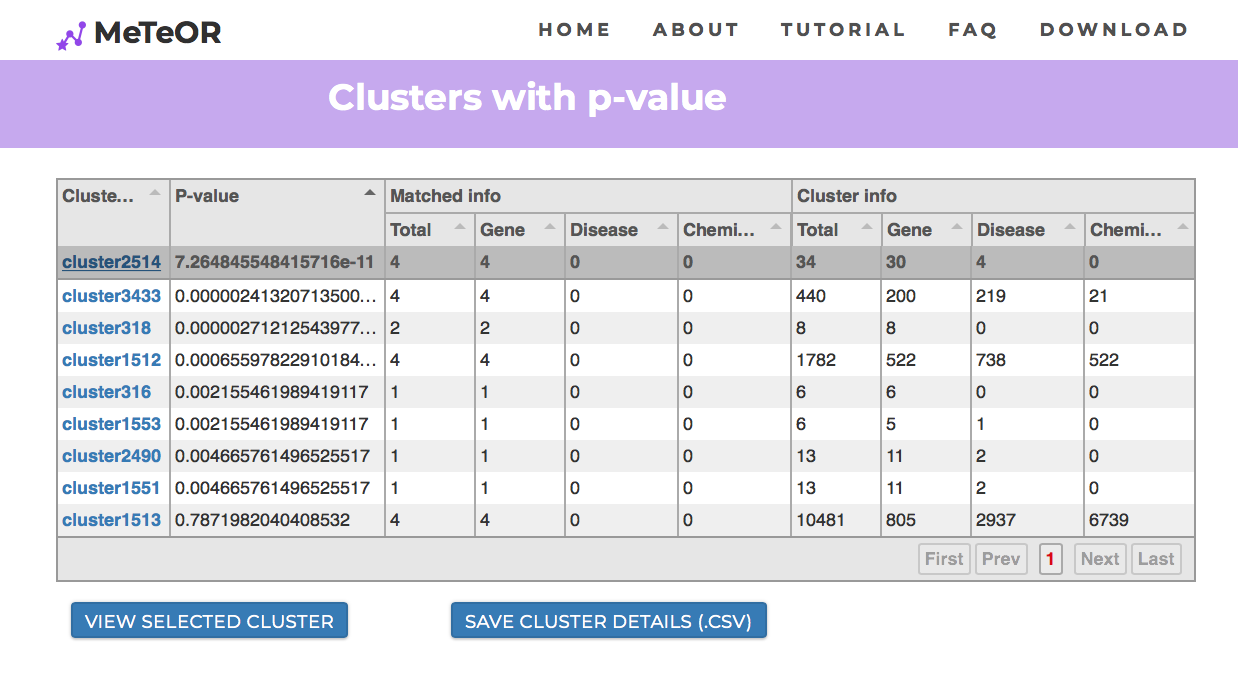Viewport: 1238px width, 682px height.
Task: Open the Home menu item
Action: (x=574, y=30)
